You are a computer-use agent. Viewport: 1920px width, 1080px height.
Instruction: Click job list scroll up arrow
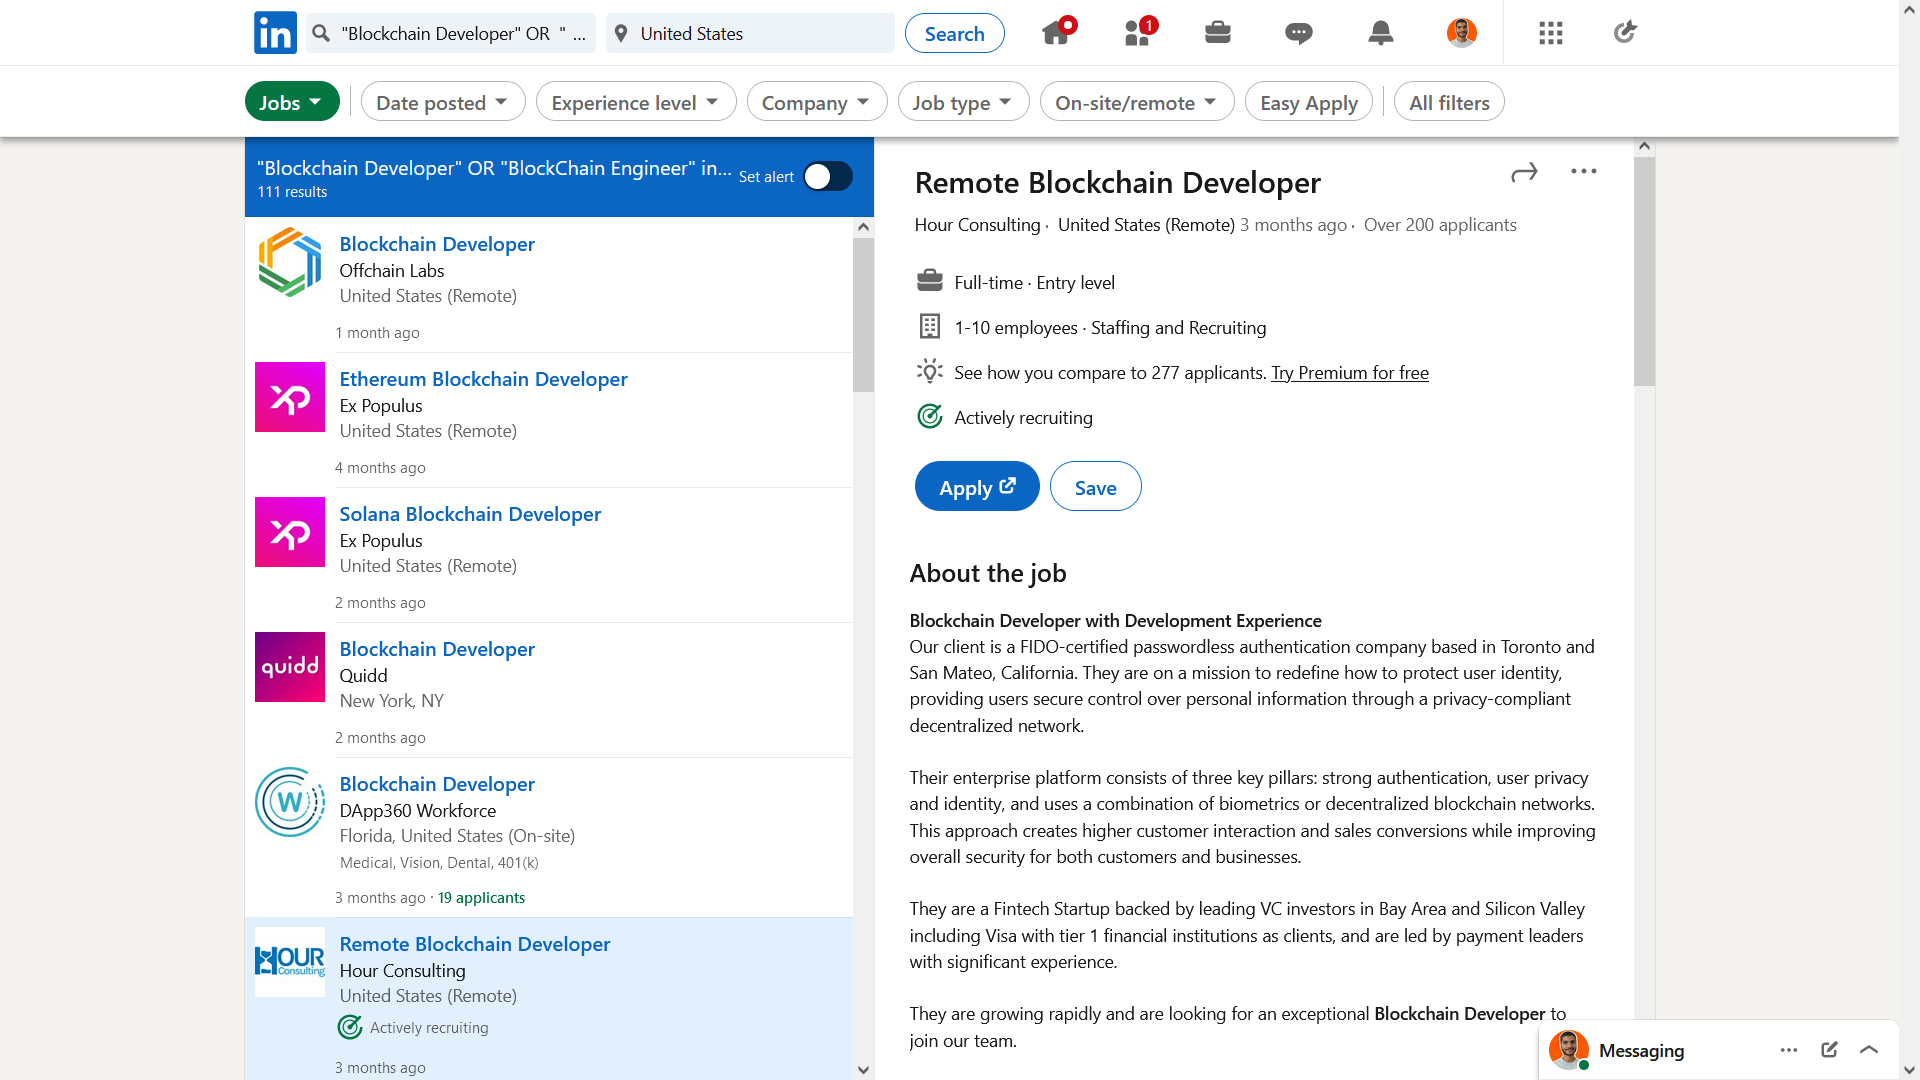tap(864, 227)
